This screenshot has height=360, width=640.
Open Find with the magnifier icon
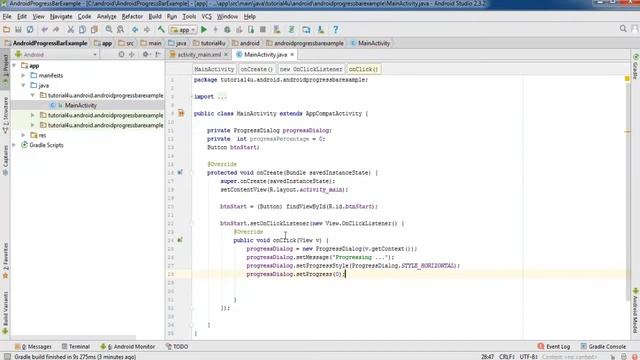coord(109,29)
